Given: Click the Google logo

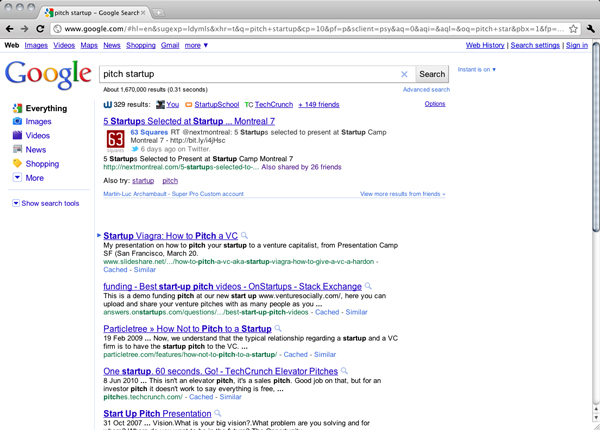Looking at the screenshot, I should tap(48, 75).
